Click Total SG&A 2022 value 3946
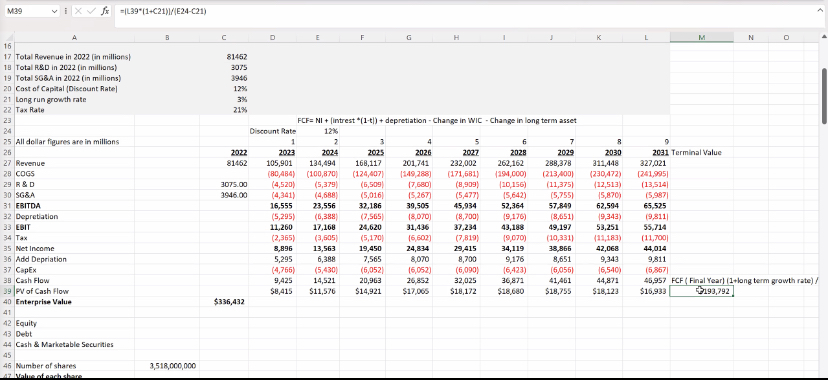This screenshot has height=380, width=828. (224, 78)
